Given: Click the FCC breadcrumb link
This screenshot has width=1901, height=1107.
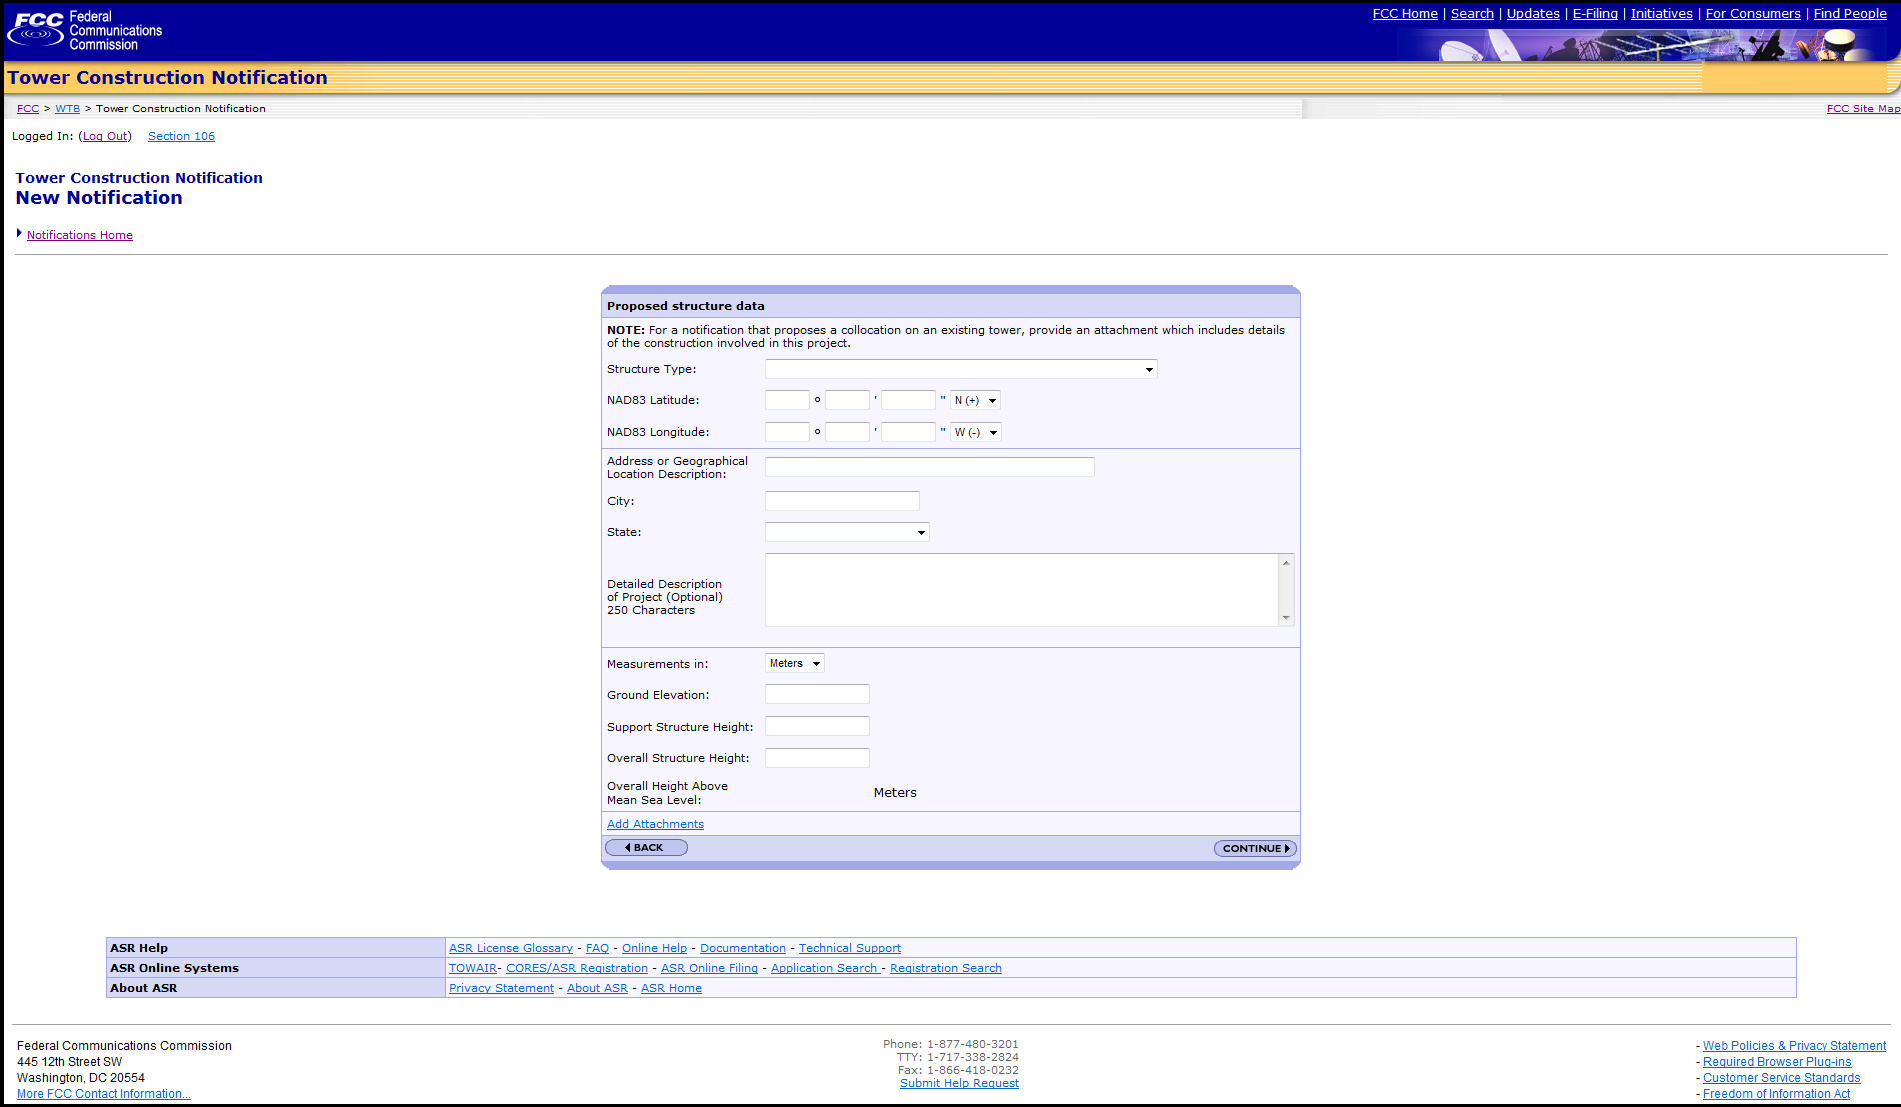Looking at the screenshot, I should click(28, 108).
